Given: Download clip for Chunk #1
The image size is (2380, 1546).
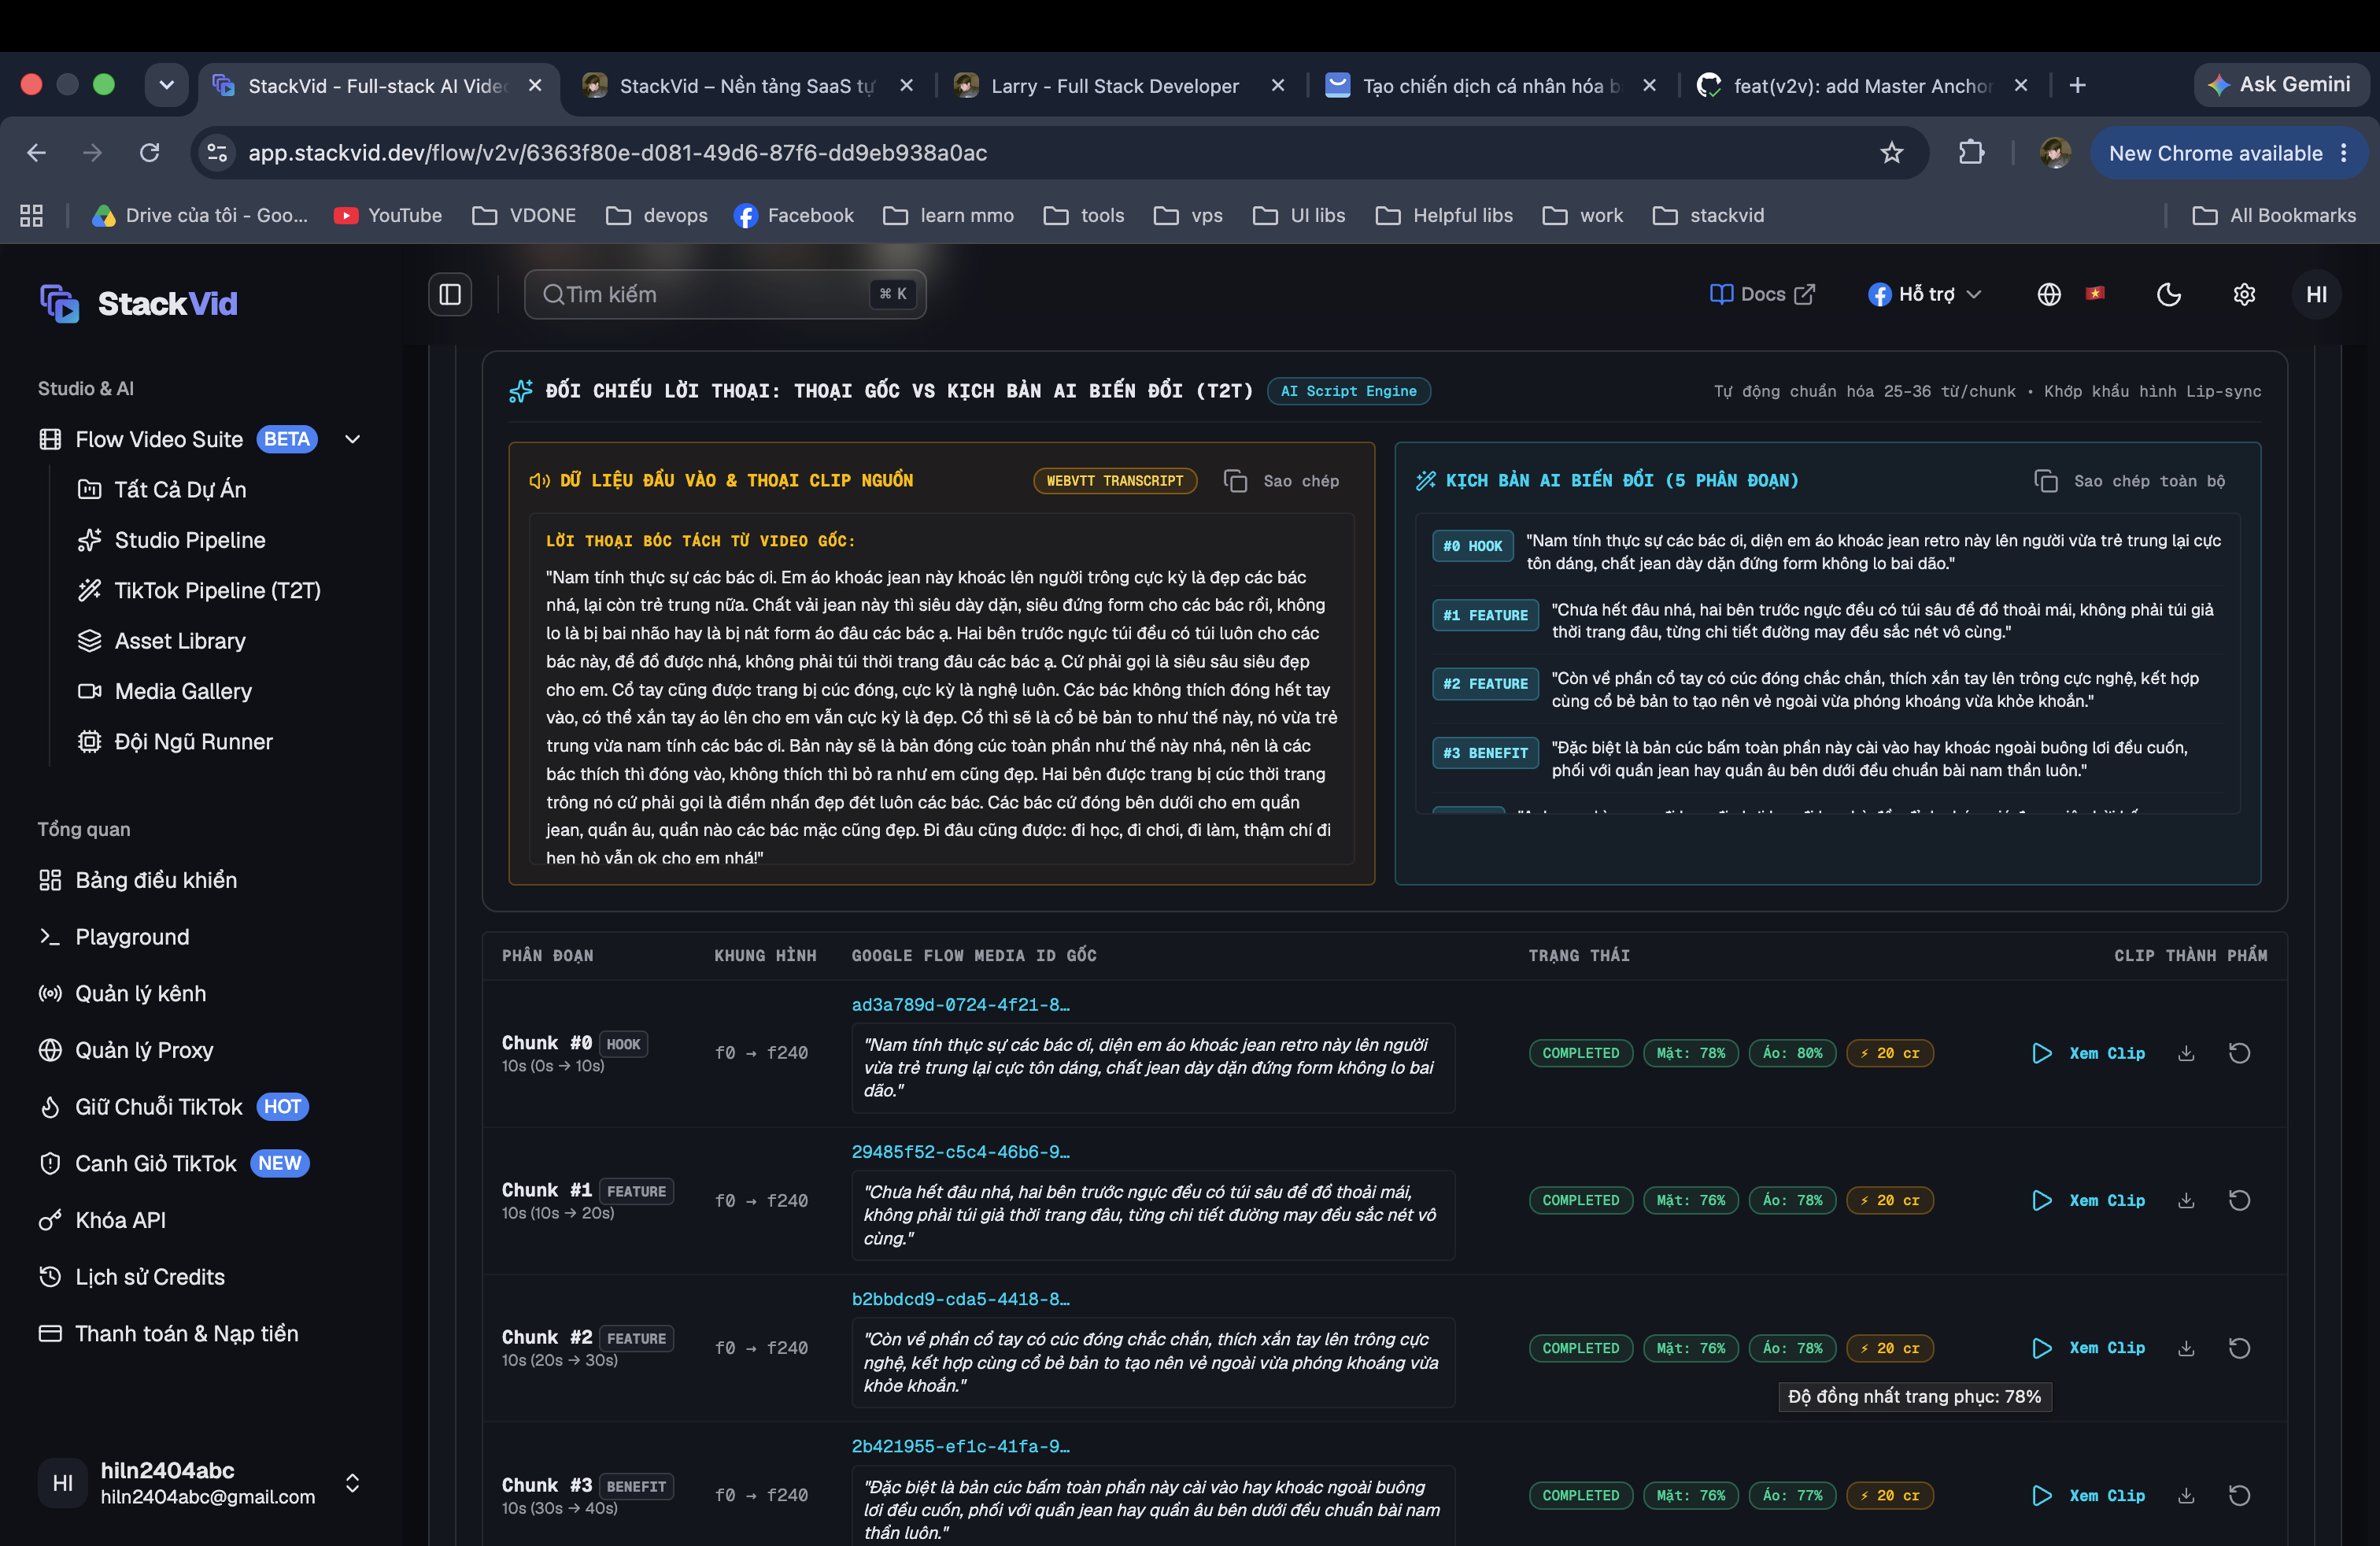Looking at the screenshot, I should coord(2186,1200).
